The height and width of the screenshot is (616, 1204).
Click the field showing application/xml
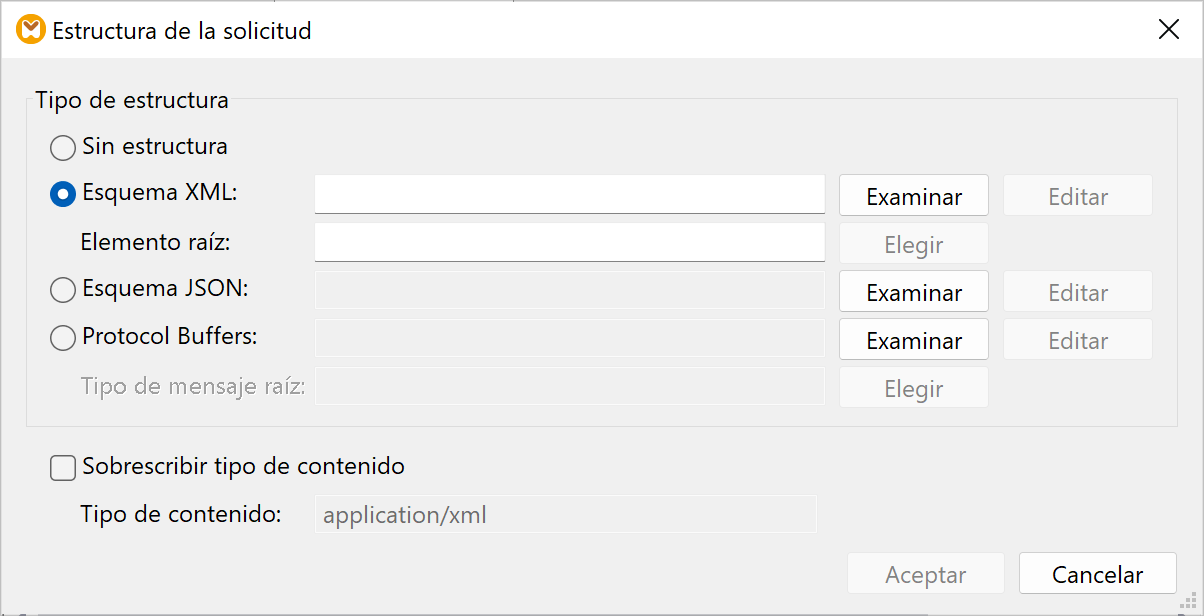coord(566,514)
